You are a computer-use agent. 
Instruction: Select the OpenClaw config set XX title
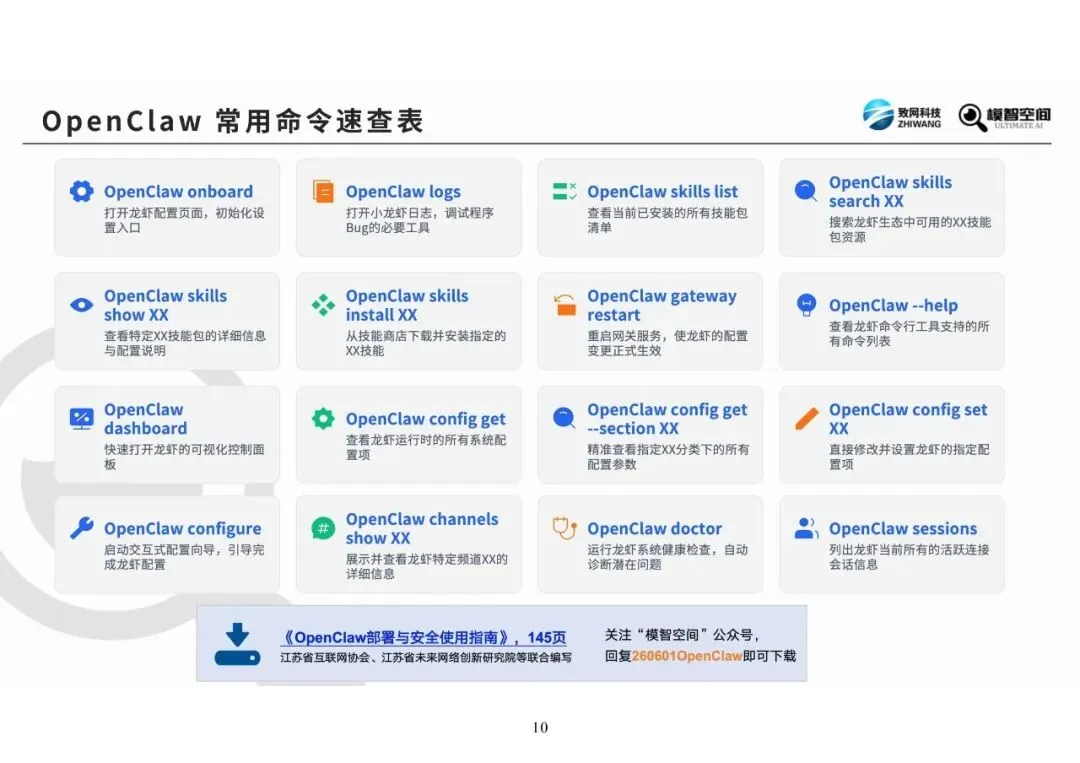pyautogui.click(x=908, y=419)
